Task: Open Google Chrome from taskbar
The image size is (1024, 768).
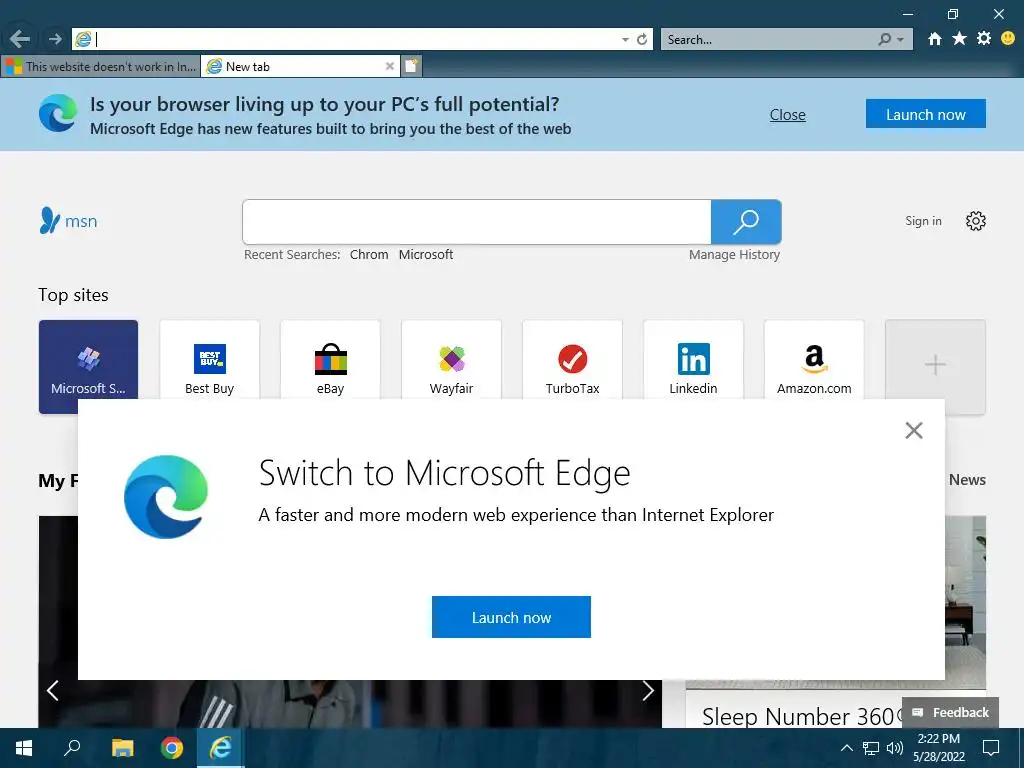Action: (x=172, y=748)
